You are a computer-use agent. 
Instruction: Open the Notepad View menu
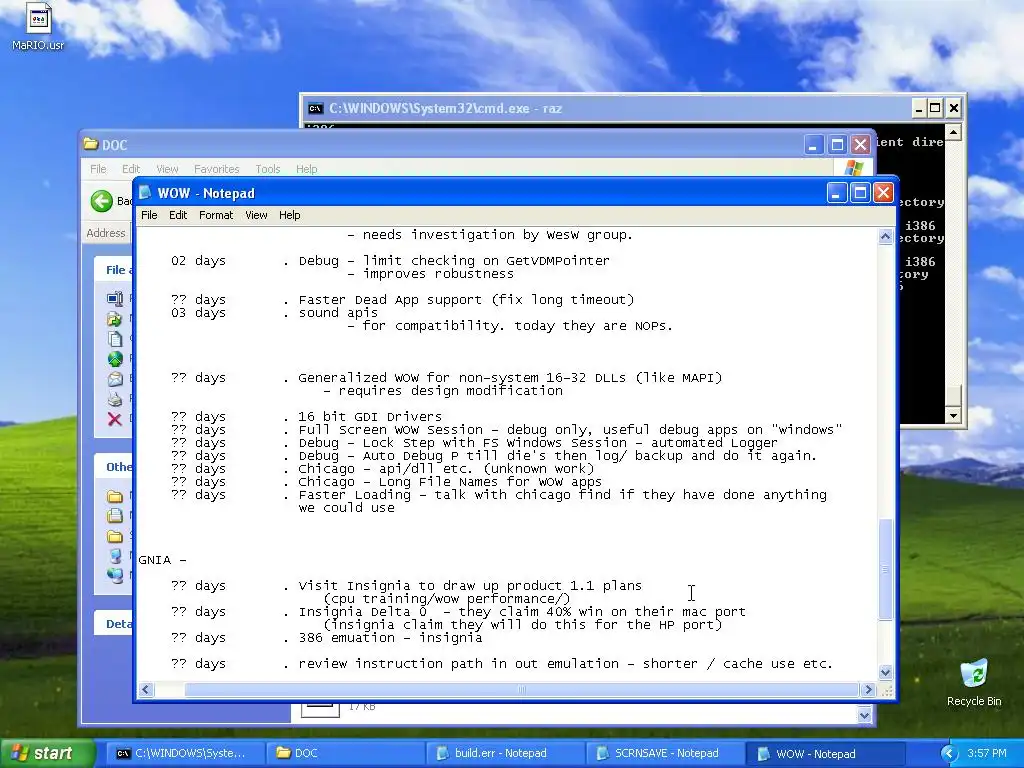[256, 215]
